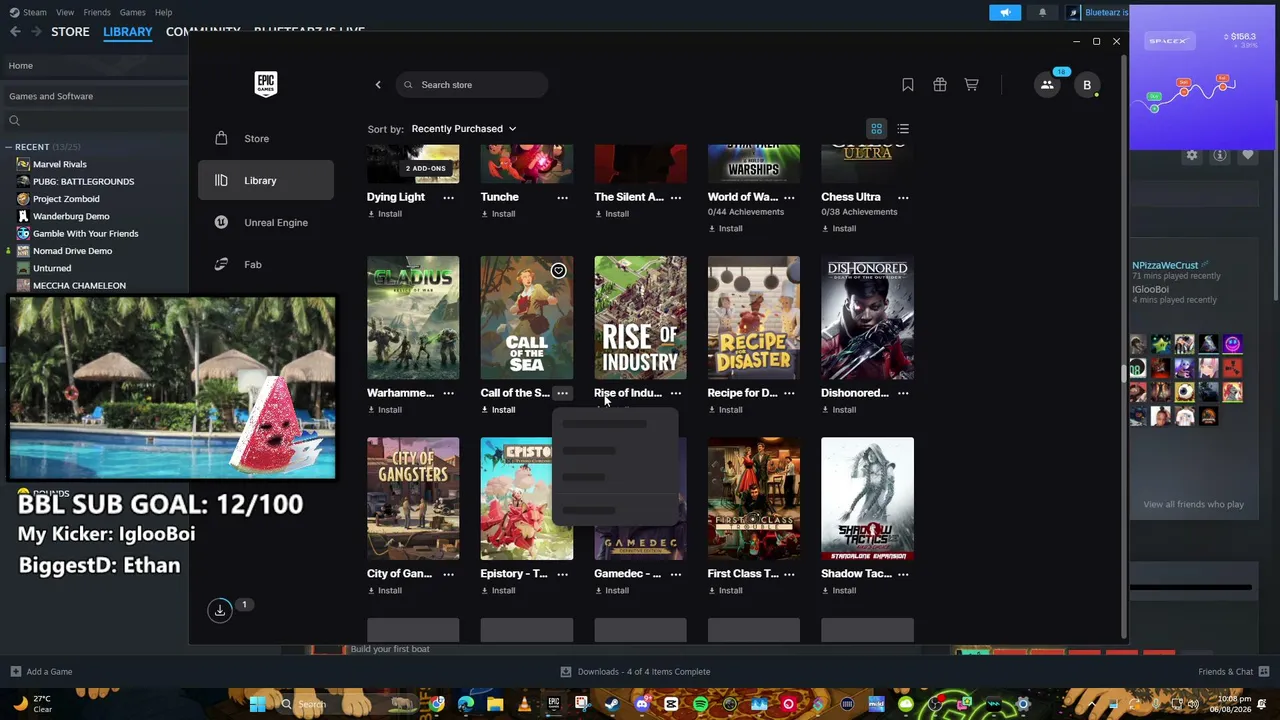Go forward in Steam navigation
The image size is (1280, 720).
pyautogui.click(x=36, y=32)
